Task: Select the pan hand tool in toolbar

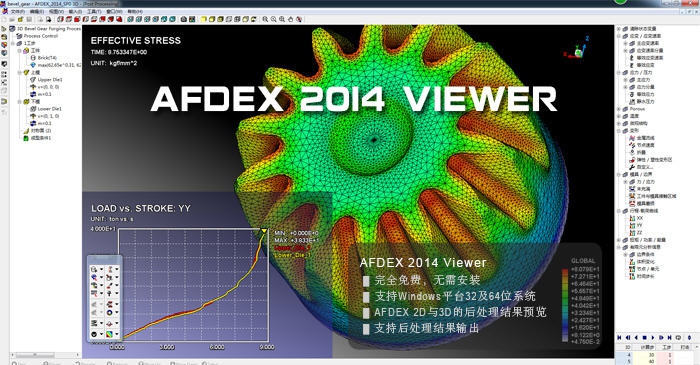Action: tap(291, 19)
